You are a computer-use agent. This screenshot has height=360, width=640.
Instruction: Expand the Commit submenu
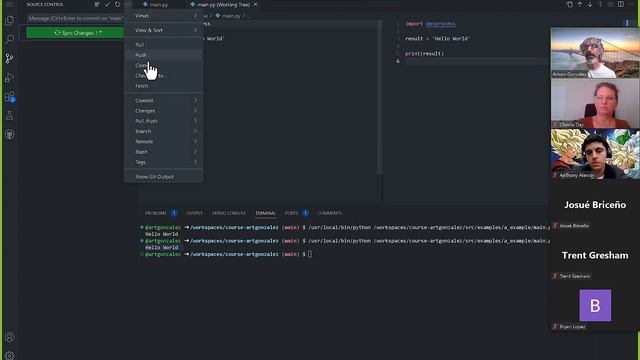163,100
